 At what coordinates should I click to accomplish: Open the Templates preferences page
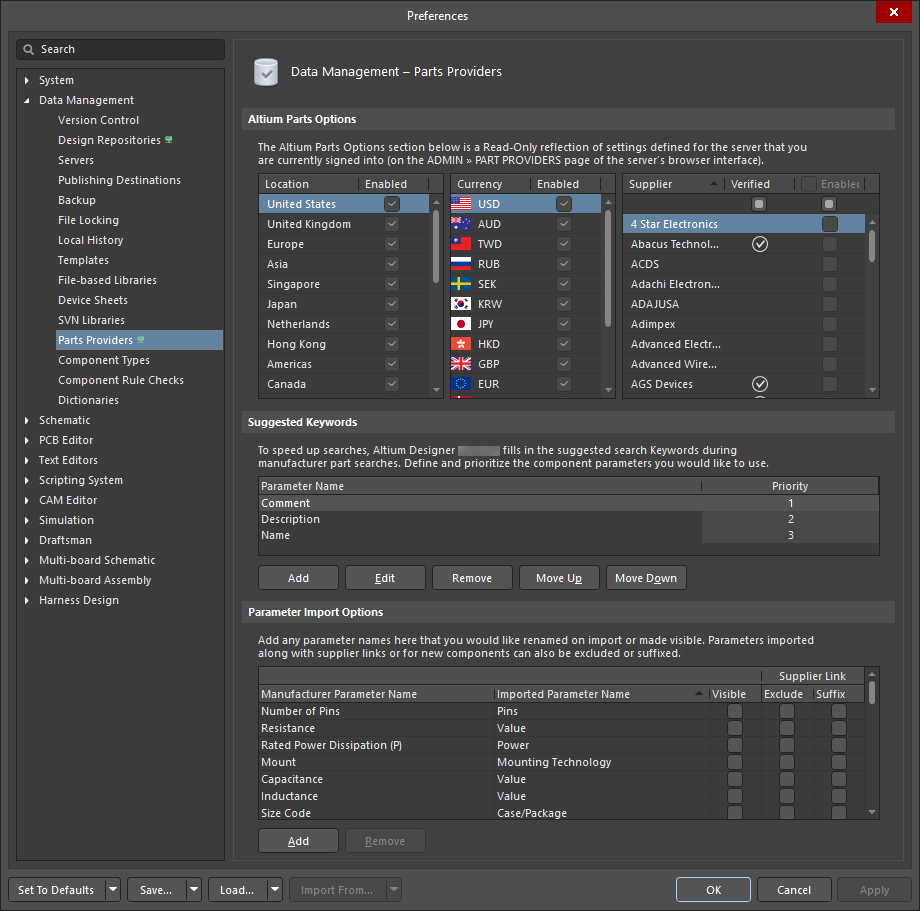[x=83, y=260]
